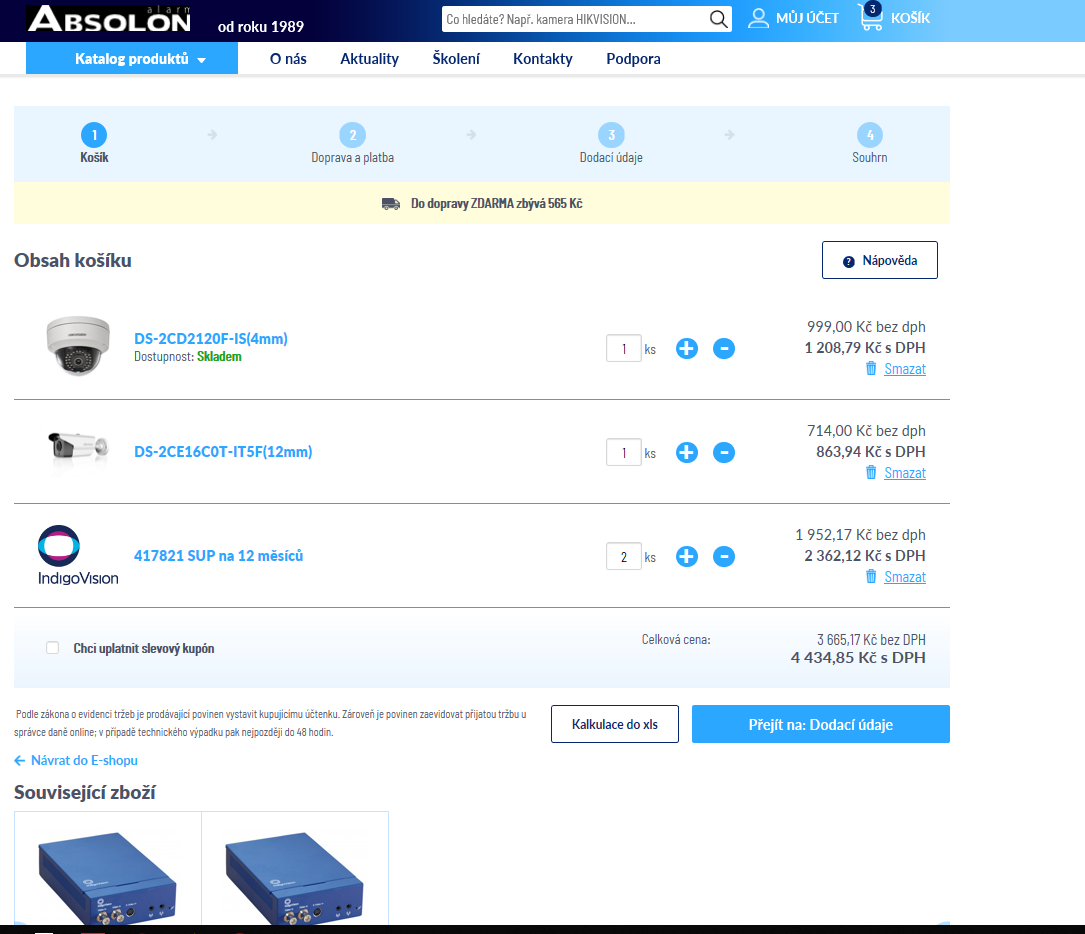
Task: Open Můj účet user account icon
Action: [759, 18]
